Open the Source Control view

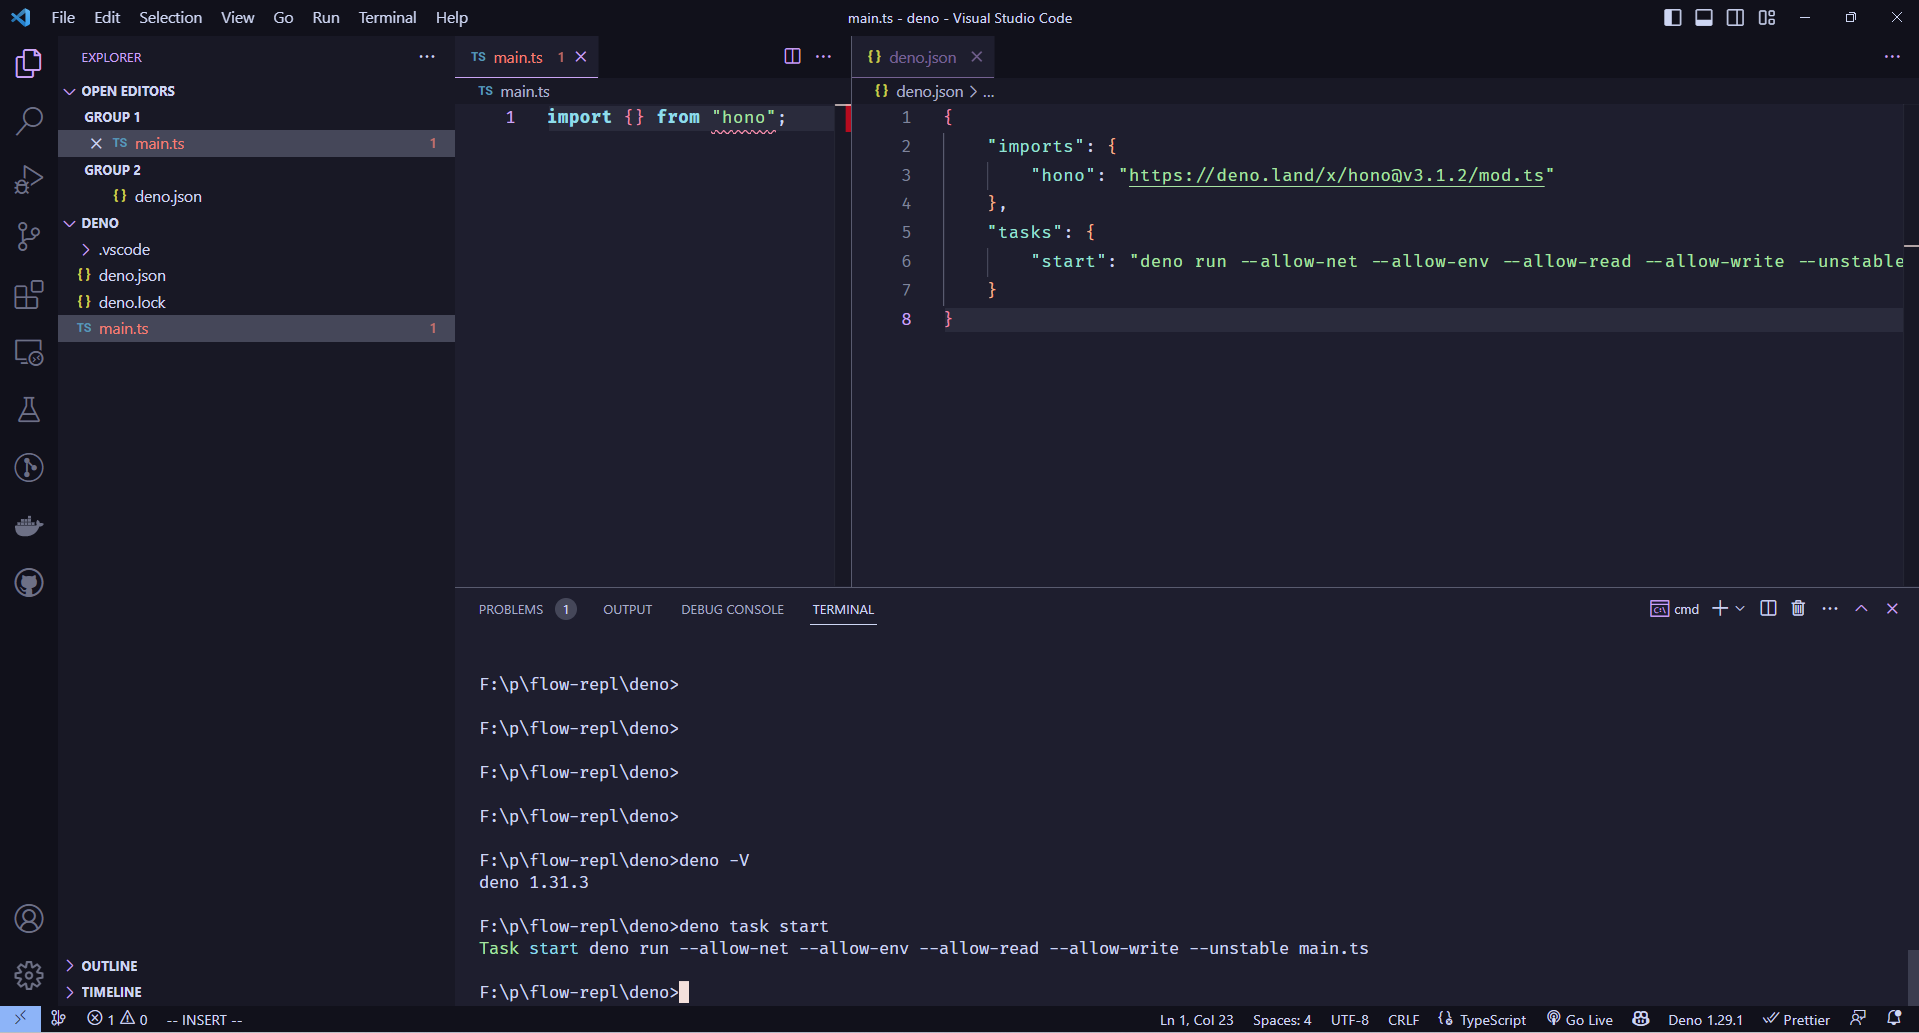pyautogui.click(x=29, y=236)
